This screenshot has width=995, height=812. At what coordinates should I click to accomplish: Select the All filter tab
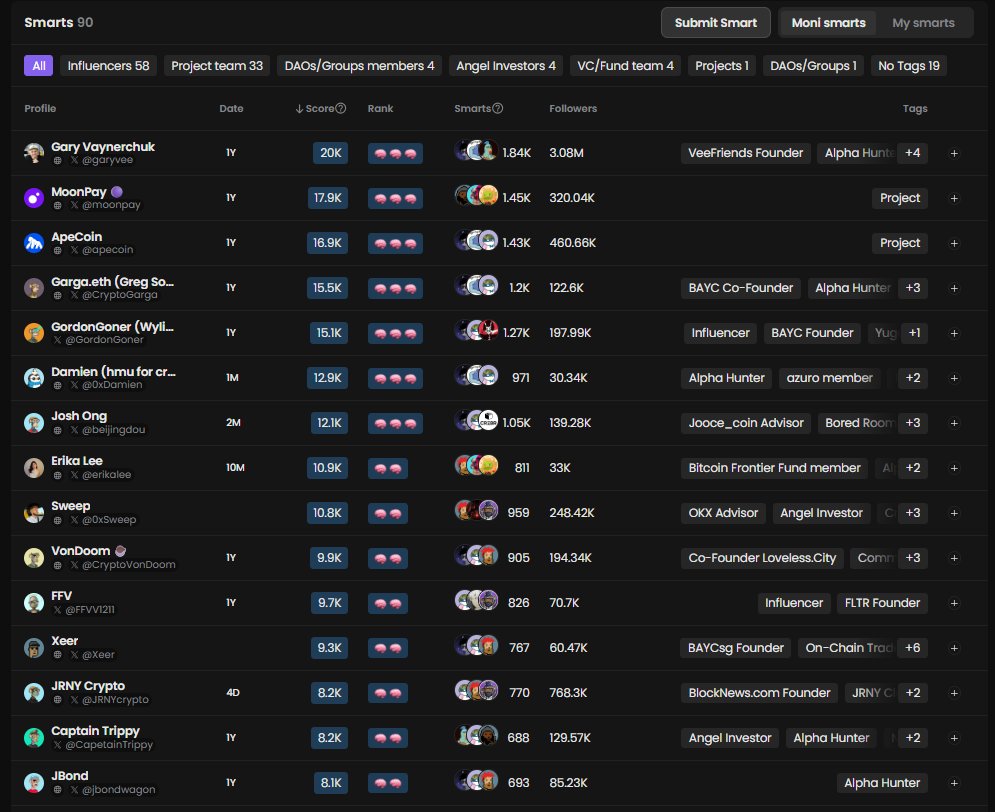click(x=38, y=66)
